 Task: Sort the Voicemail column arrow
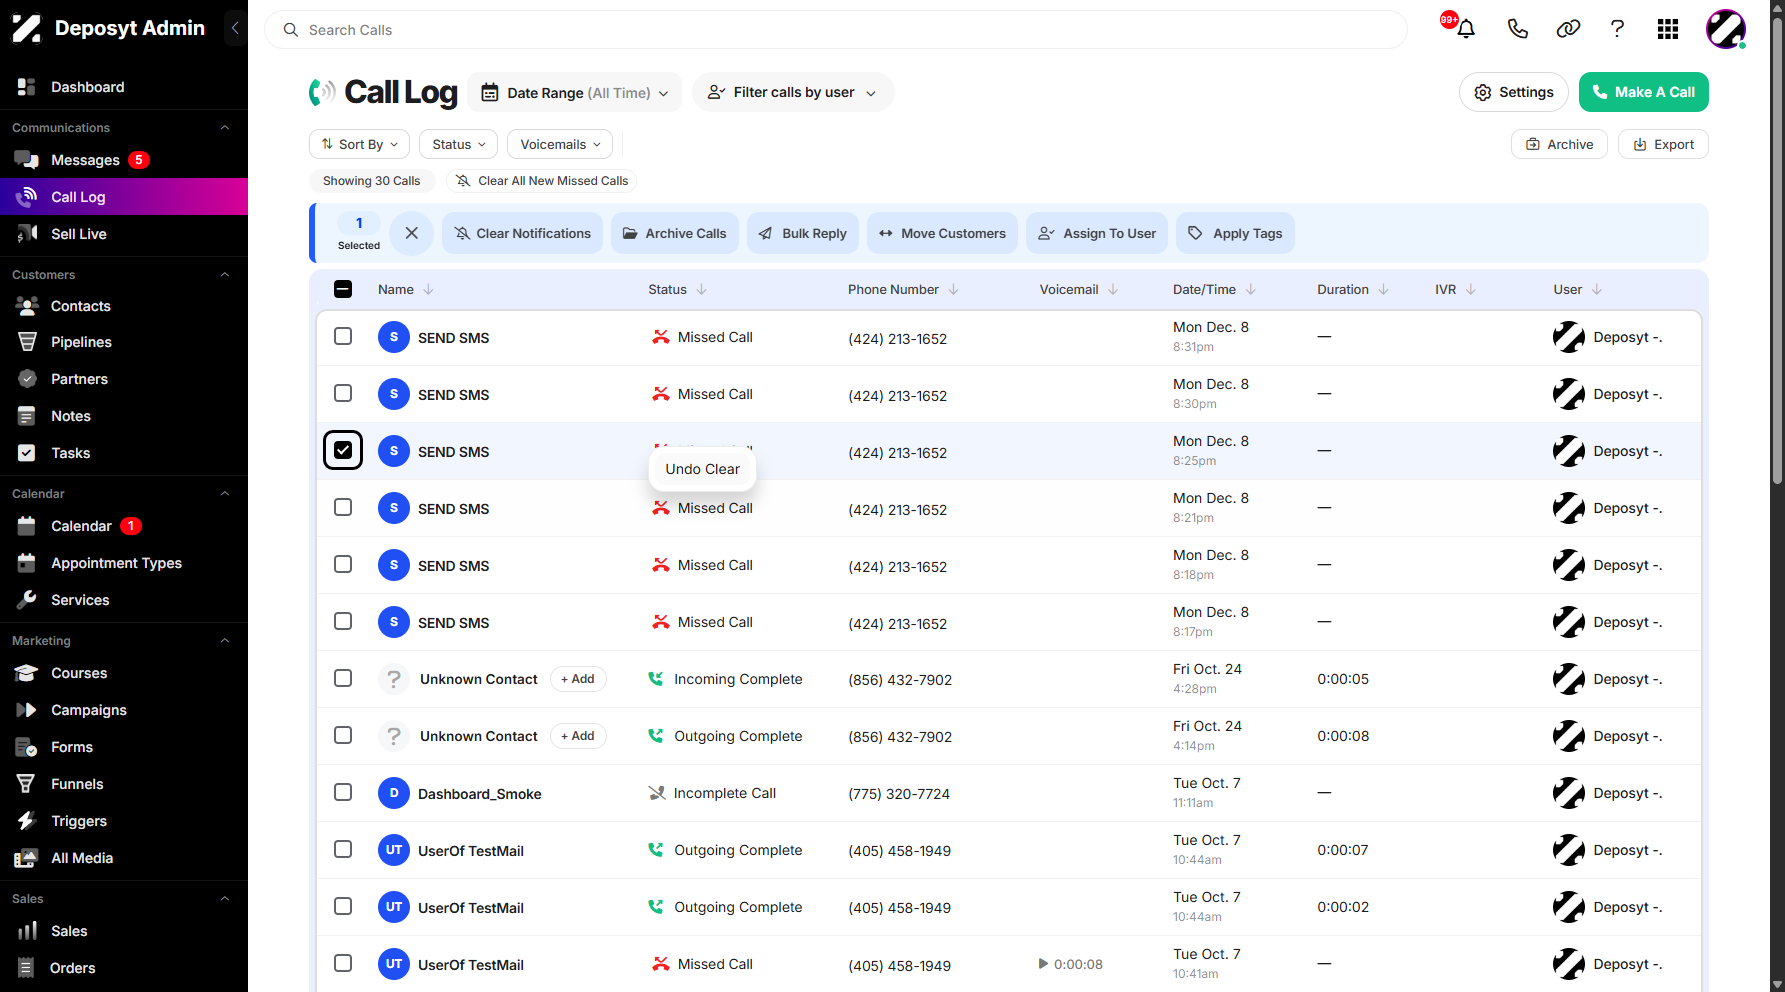[1113, 289]
